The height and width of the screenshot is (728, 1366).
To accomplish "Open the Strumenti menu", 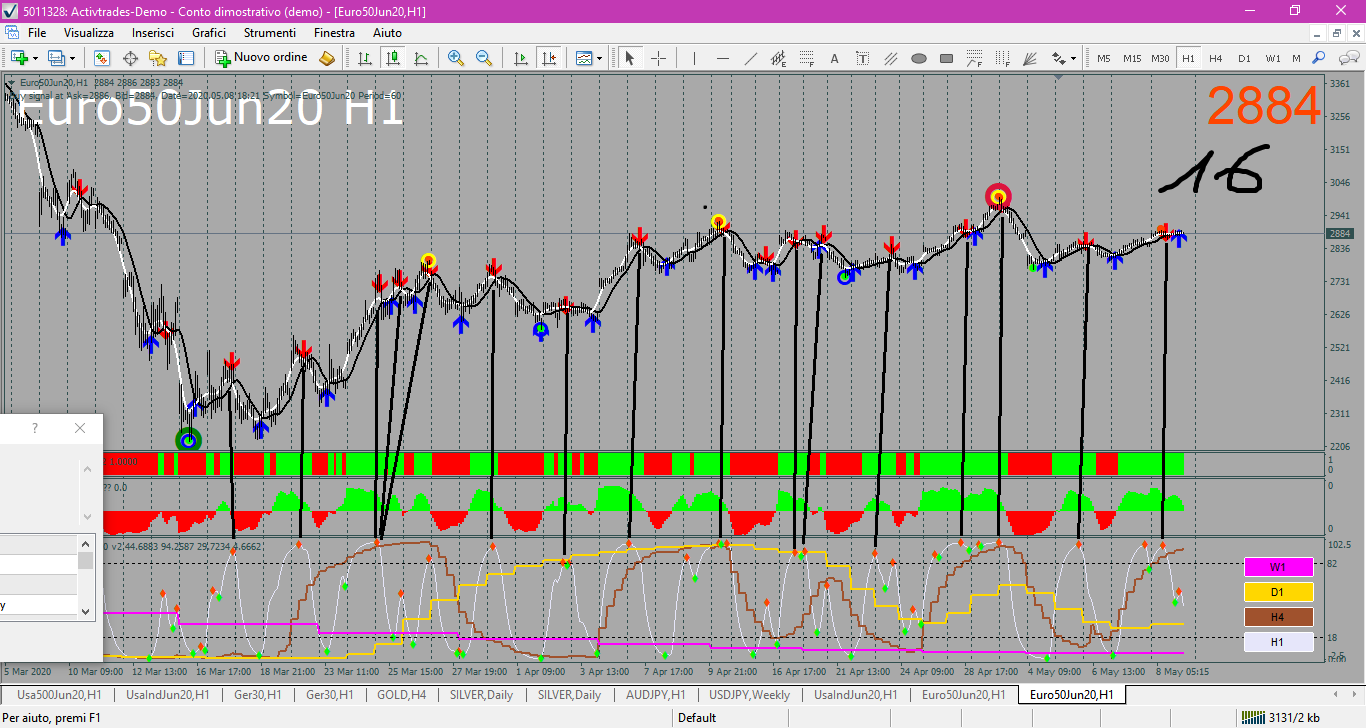I will [270, 33].
